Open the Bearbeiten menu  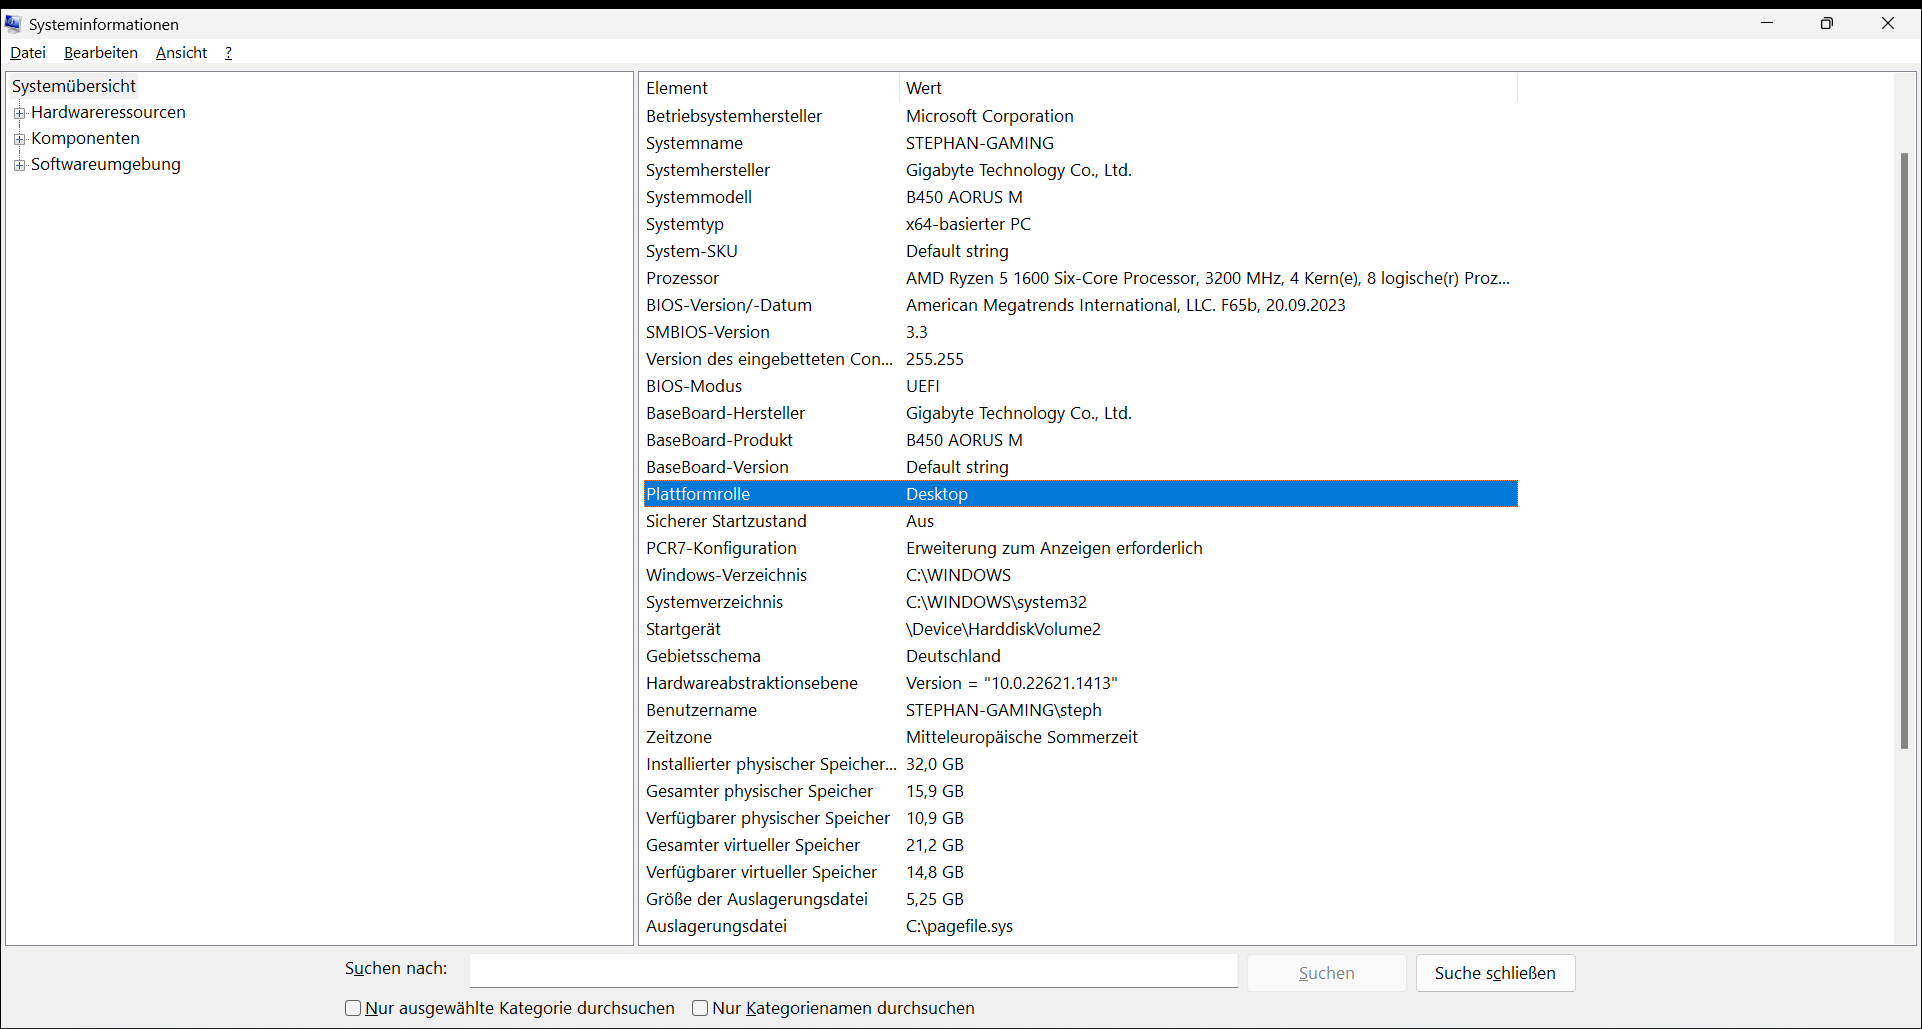(x=101, y=52)
